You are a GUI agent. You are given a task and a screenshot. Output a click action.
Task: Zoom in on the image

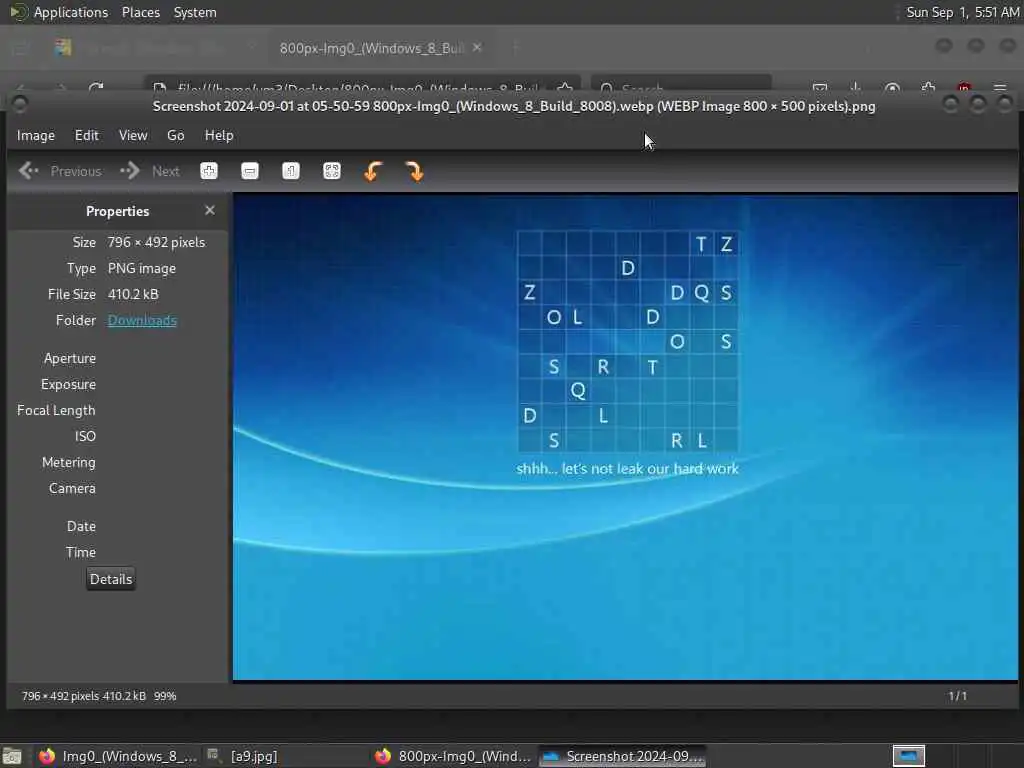tap(209, 171)
